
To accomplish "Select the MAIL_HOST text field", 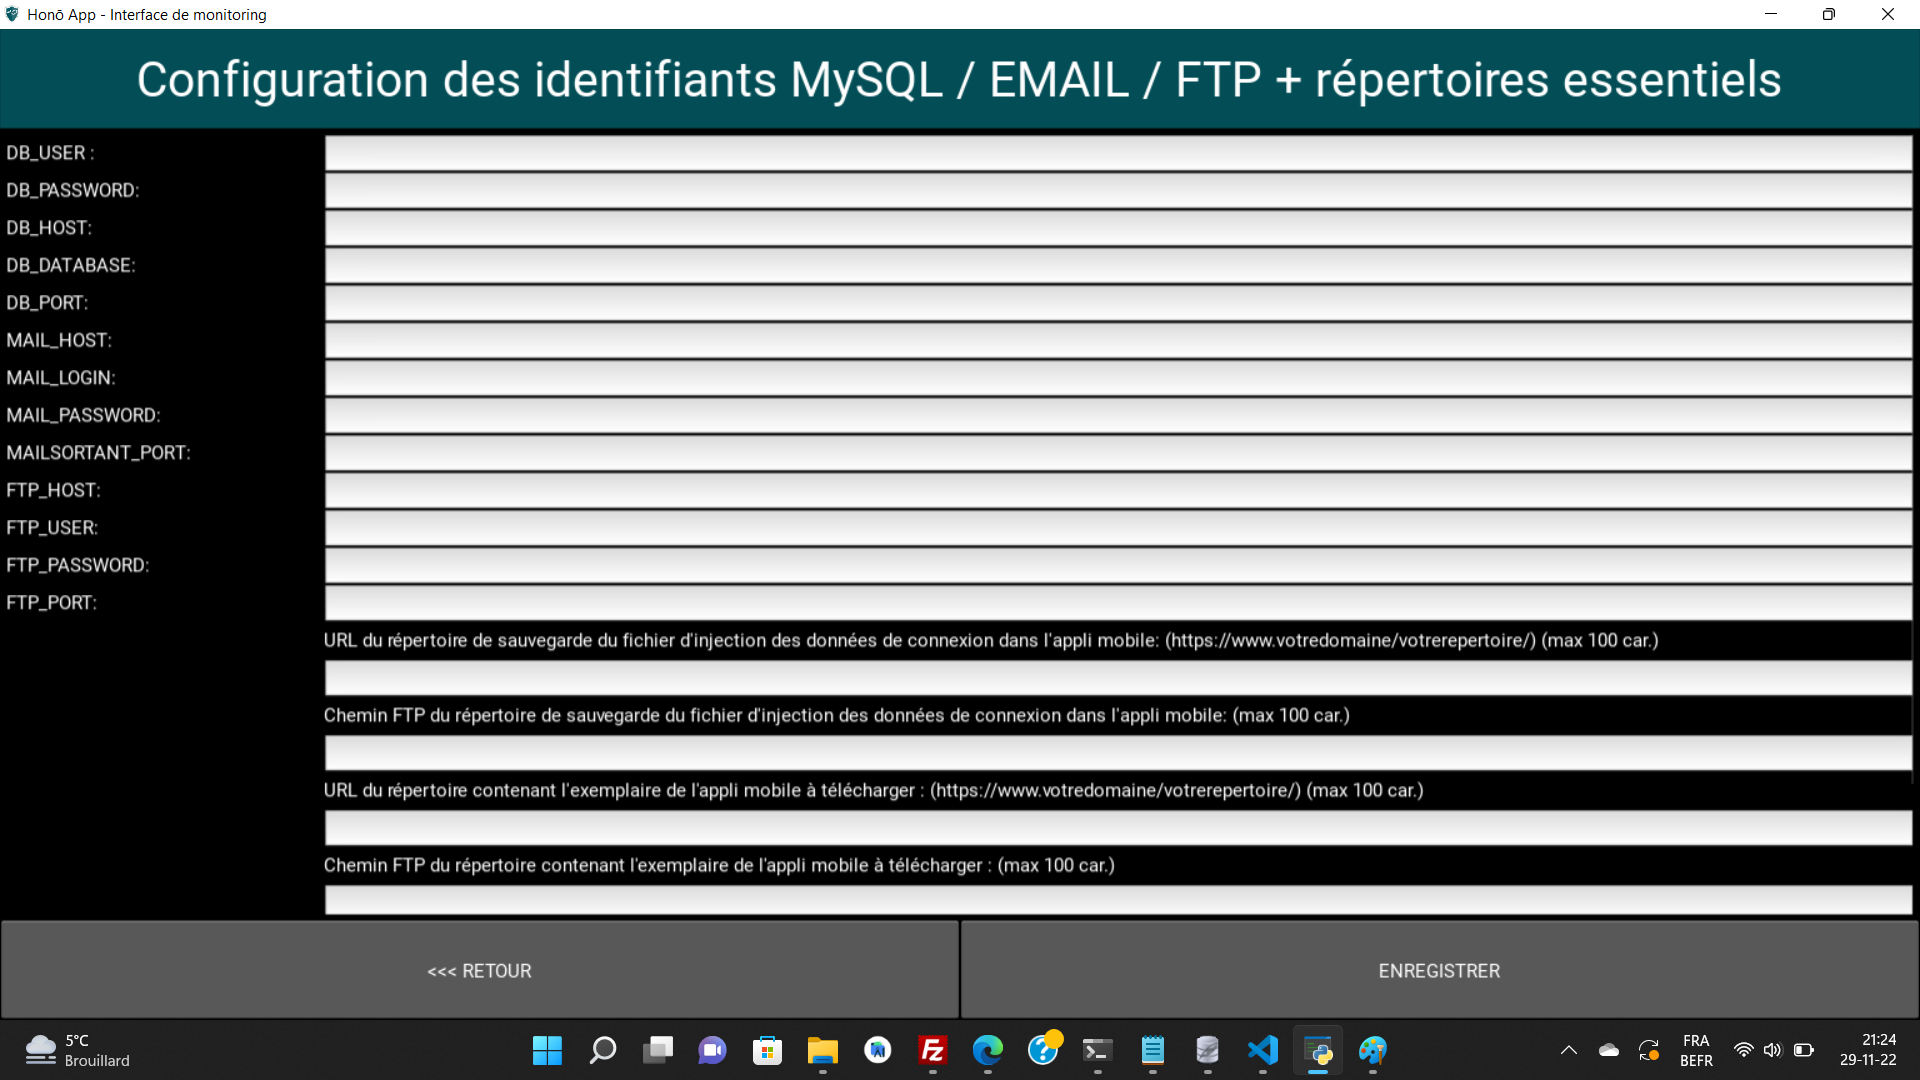I will coord(1118,340).
